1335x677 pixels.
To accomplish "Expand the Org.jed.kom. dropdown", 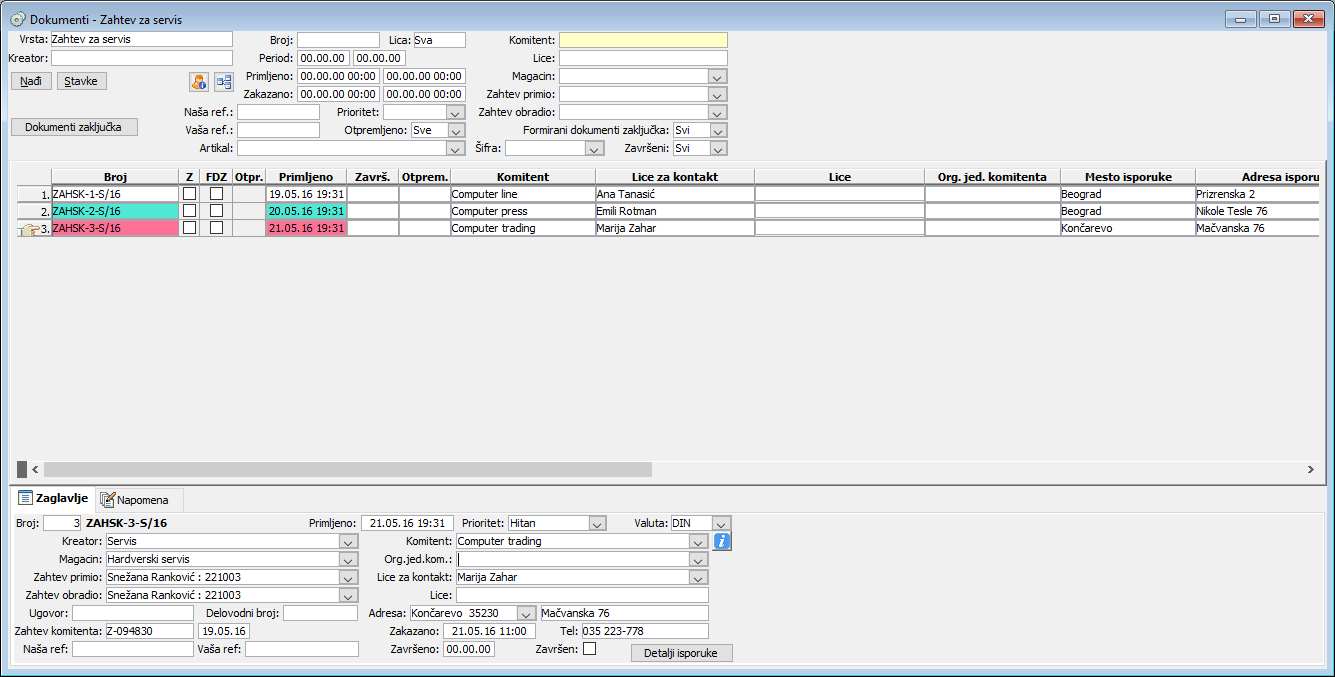I will 698,559.
